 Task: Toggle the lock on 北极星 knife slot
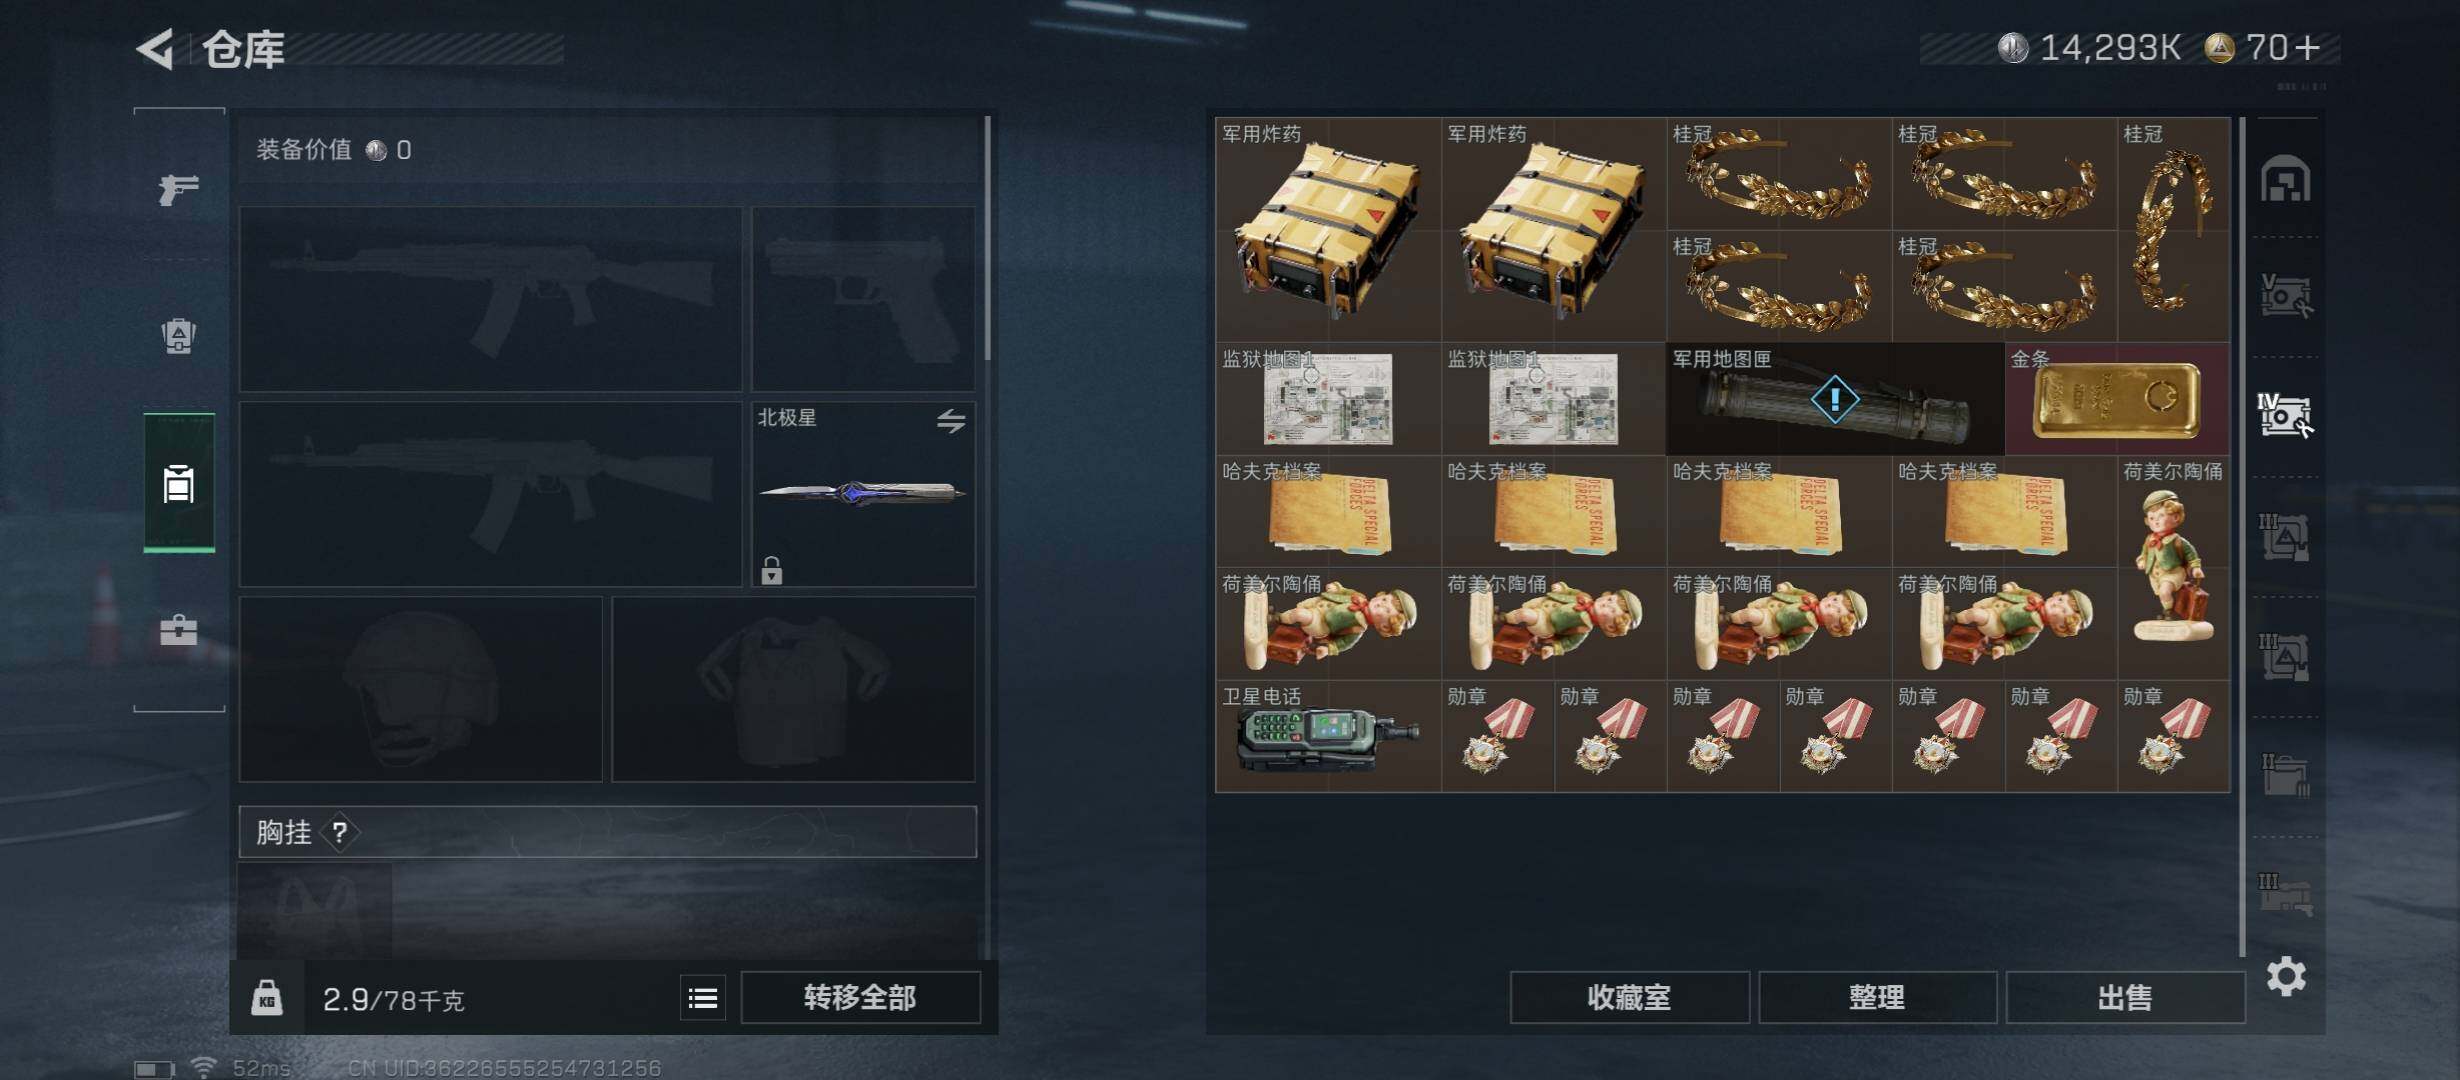[x=771, y=570]
